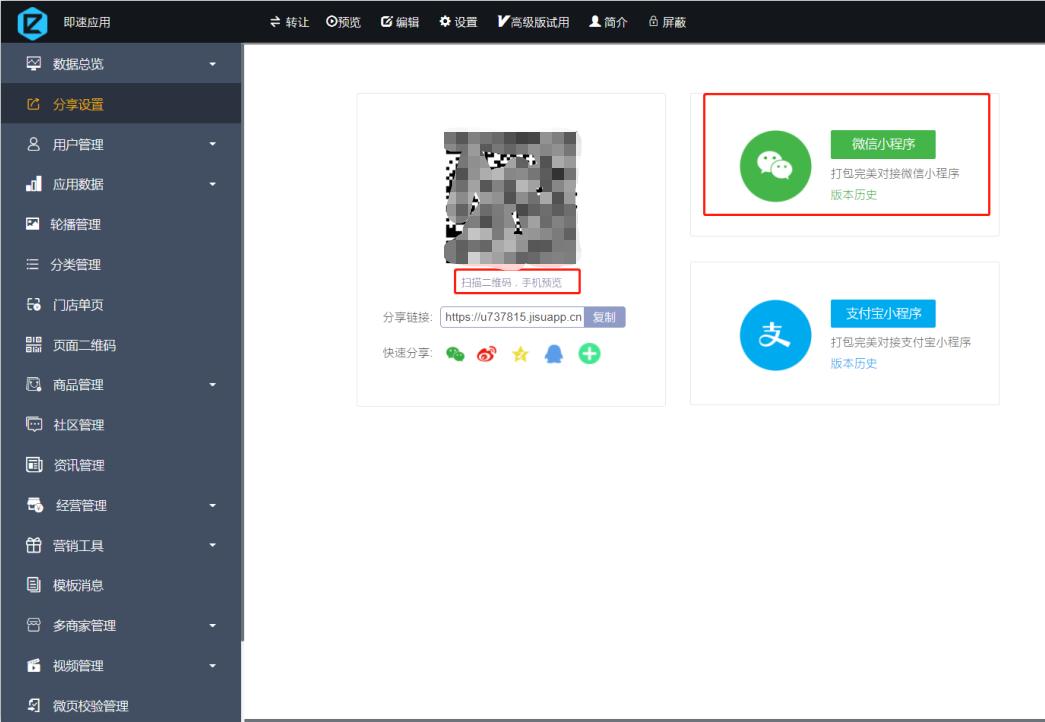Share to QQ with the penguin icon

point(554,353)
